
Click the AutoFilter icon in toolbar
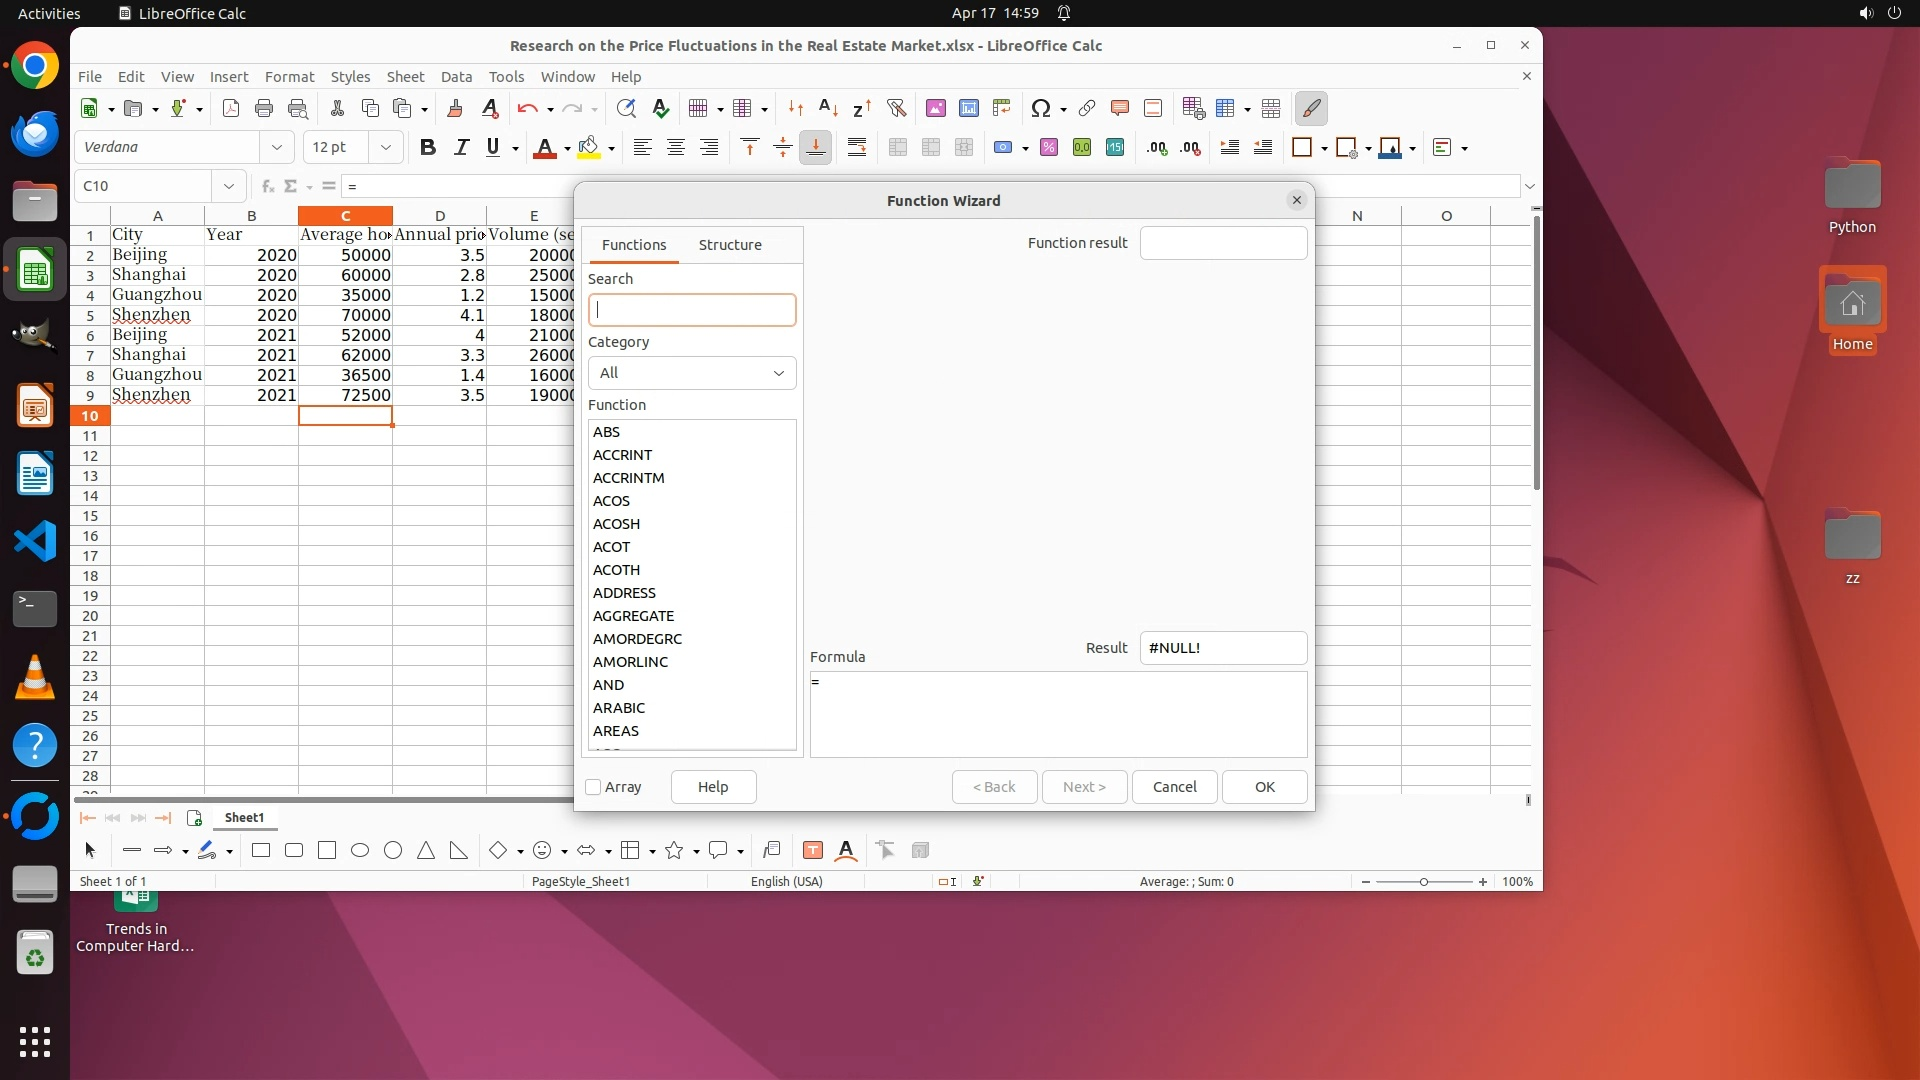click(x=896, y=108)
